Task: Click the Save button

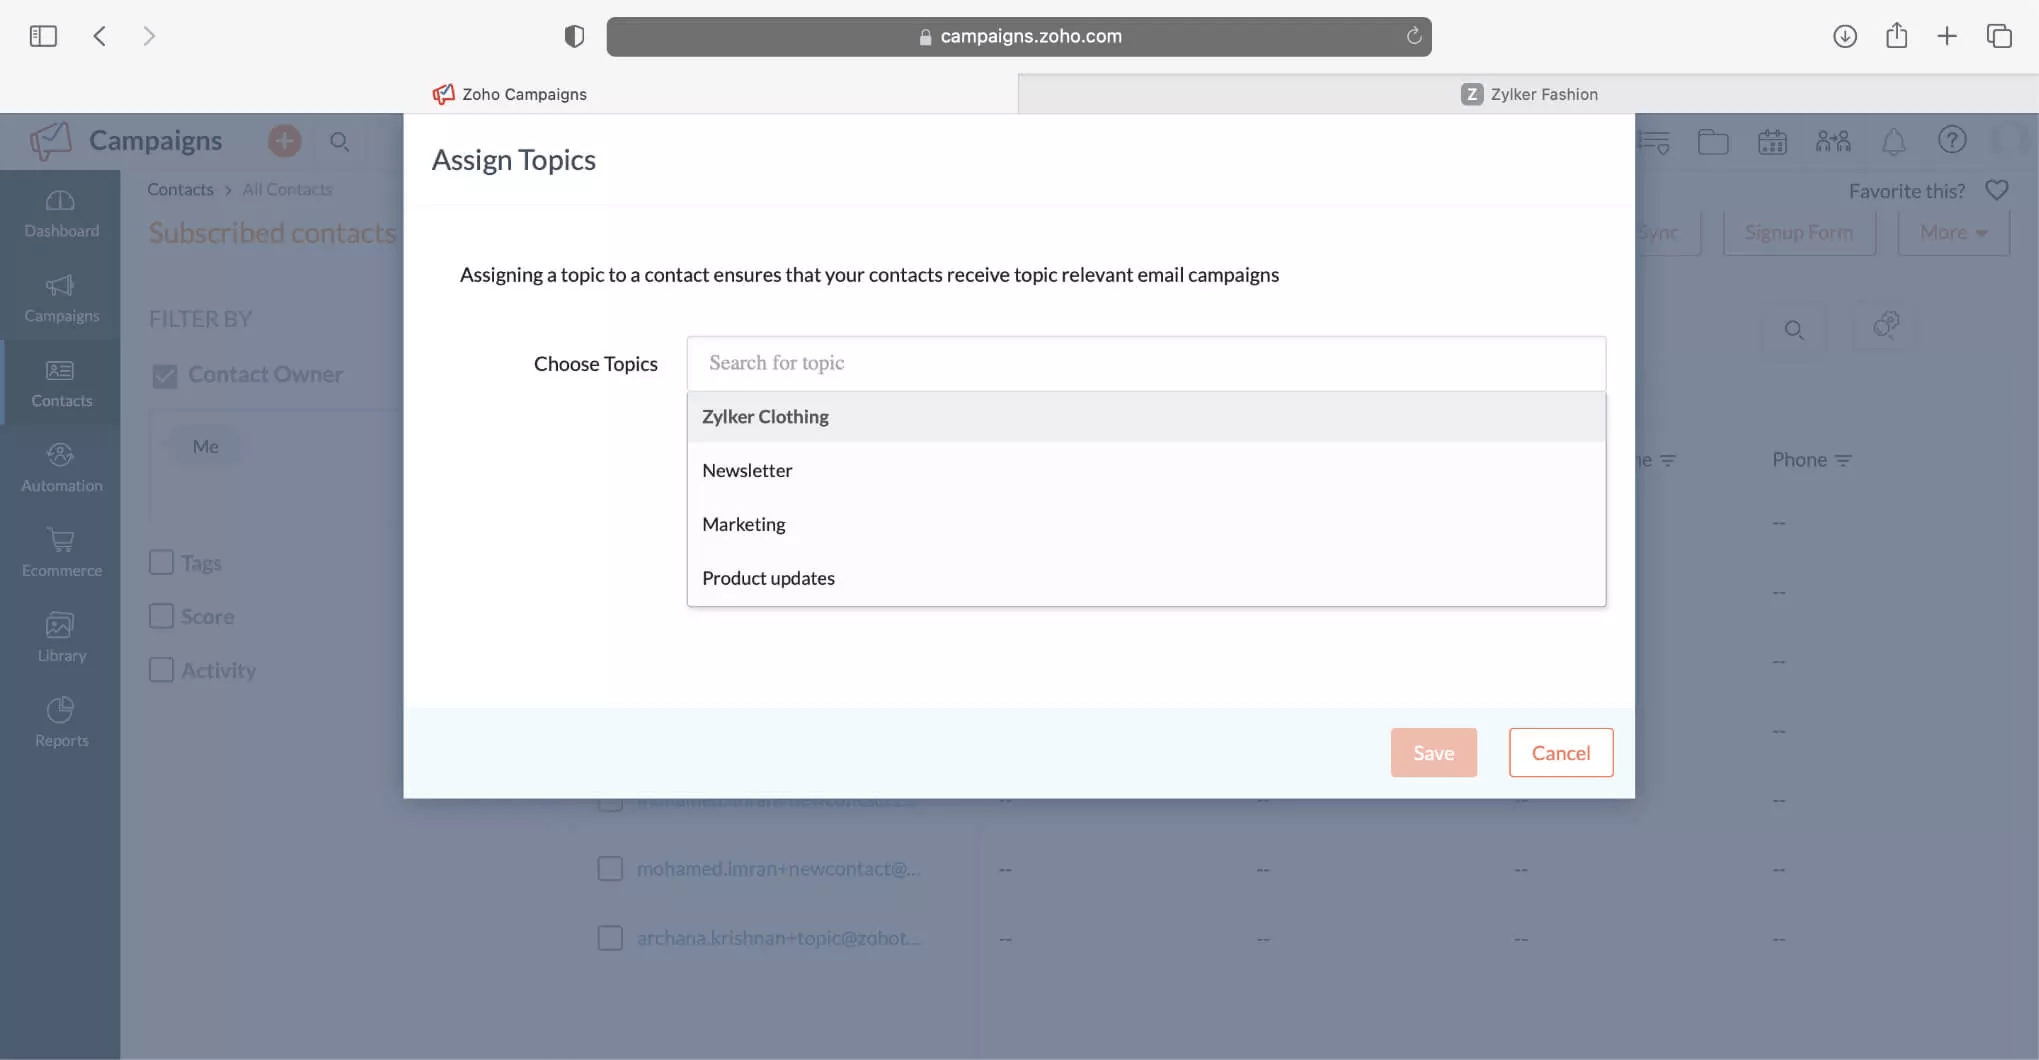Action: click(x=1433, y=753)
